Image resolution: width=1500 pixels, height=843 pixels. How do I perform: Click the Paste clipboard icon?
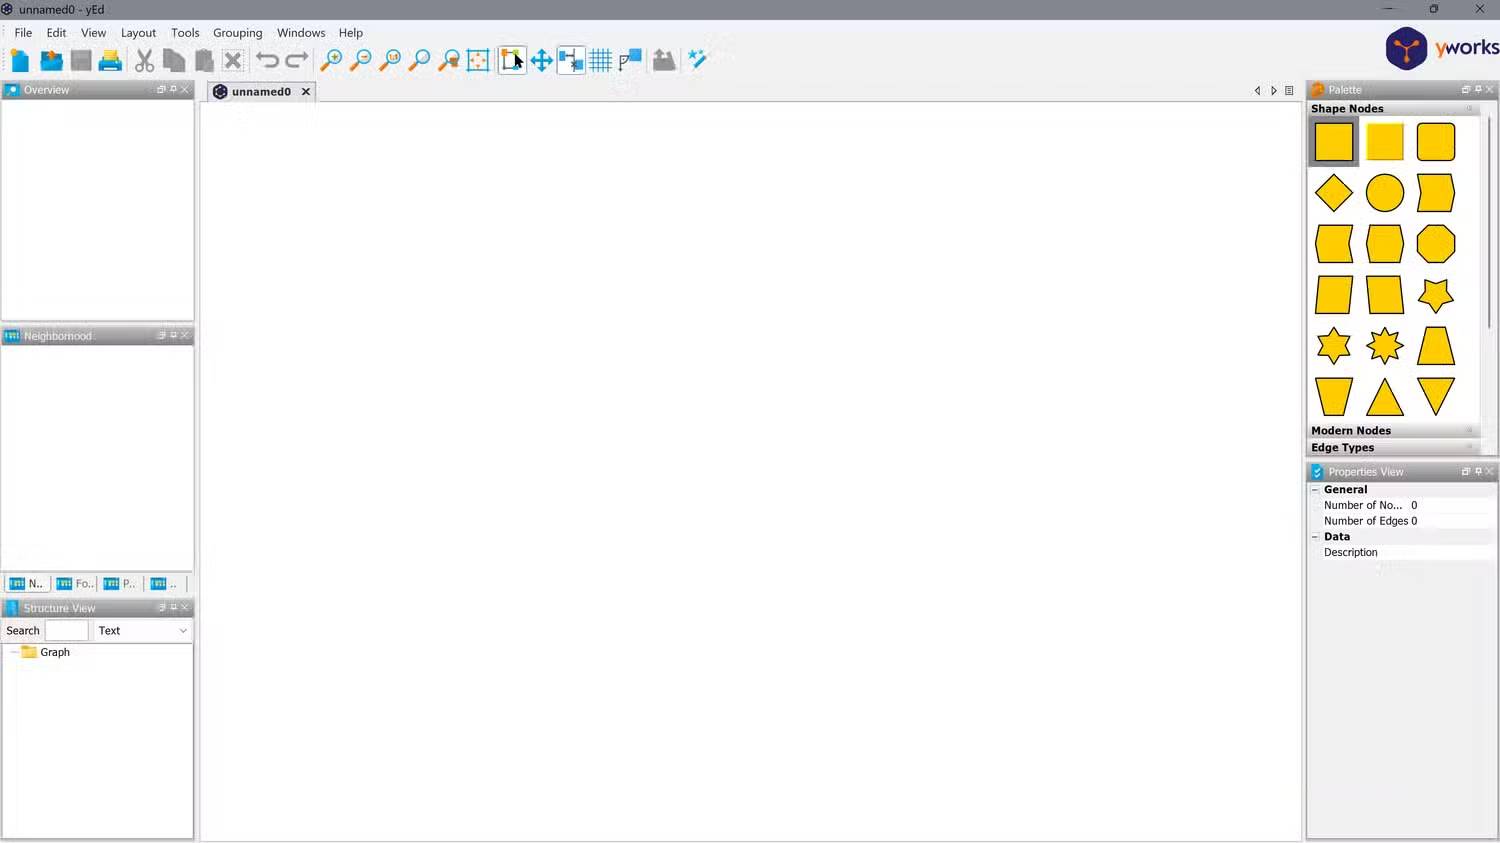[204, 61]
